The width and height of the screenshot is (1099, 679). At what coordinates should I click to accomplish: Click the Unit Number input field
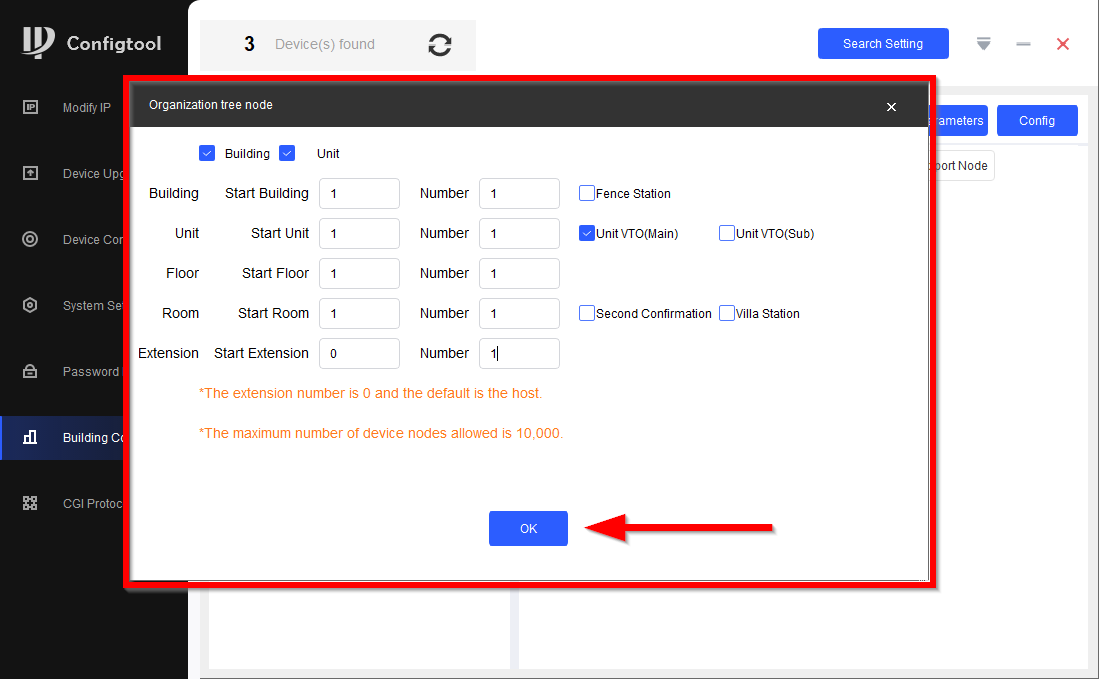tap(519, 233)
